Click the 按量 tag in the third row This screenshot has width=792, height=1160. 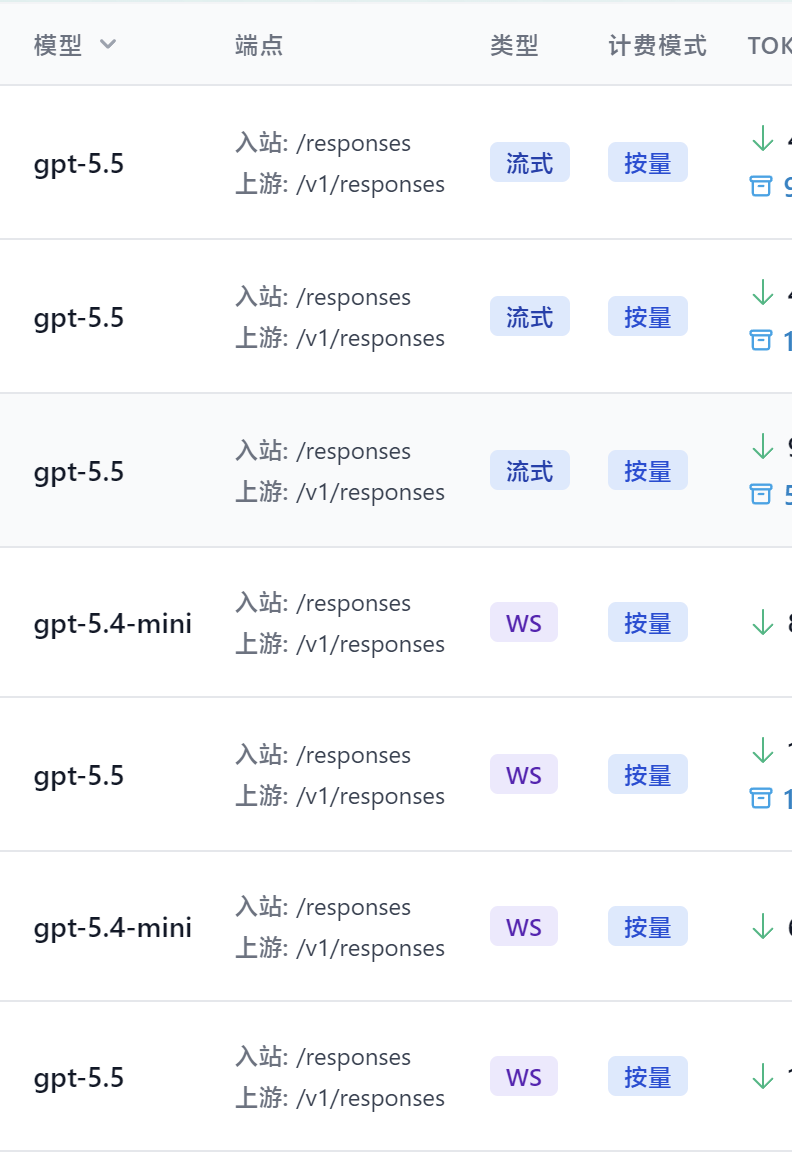(x=648, y=470)
